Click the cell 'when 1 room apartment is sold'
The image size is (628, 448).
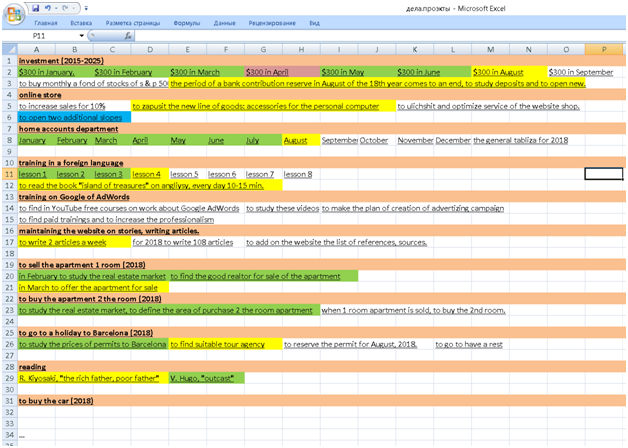tap(413, 310)
